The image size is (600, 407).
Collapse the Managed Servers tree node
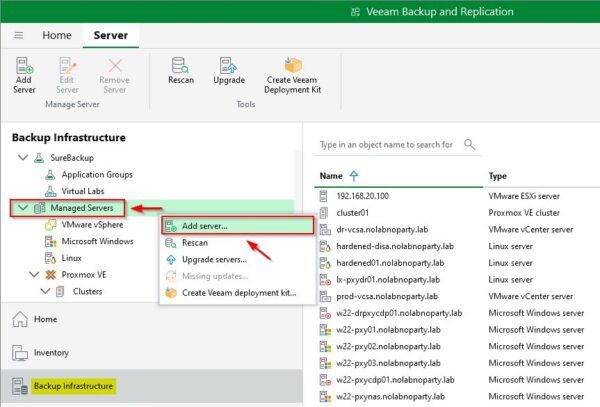(x=23, y=207)
